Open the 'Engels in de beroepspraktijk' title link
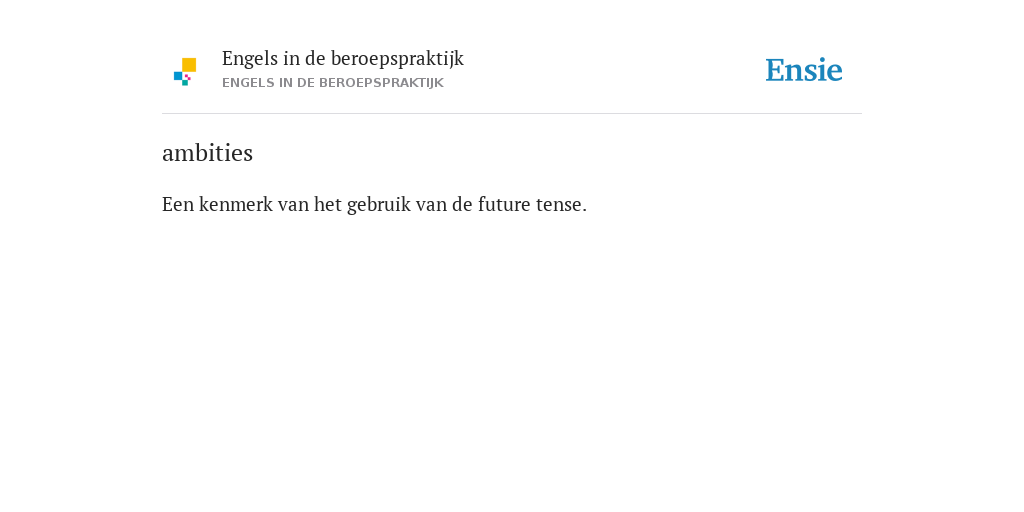 coord(343,59)
